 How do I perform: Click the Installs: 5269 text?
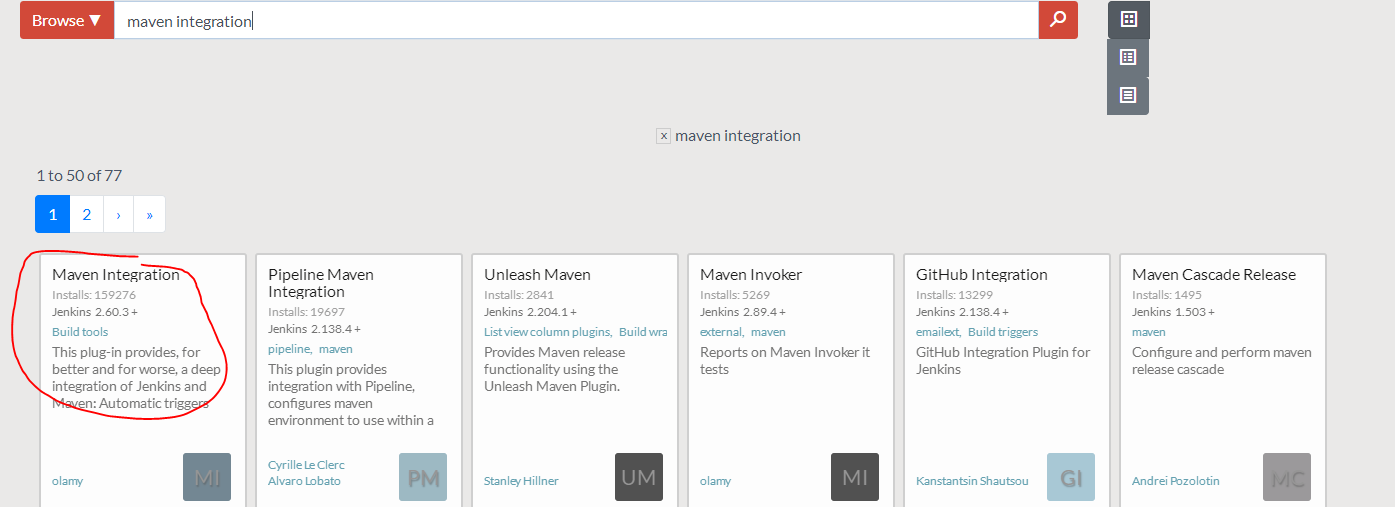(x=735, y=295)
